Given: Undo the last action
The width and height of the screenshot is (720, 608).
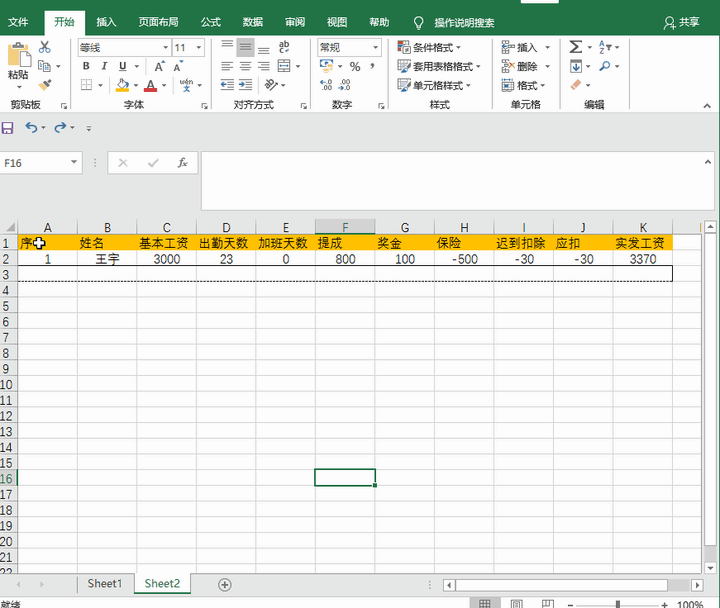Looking at the screenshot, I should (31, 128).
